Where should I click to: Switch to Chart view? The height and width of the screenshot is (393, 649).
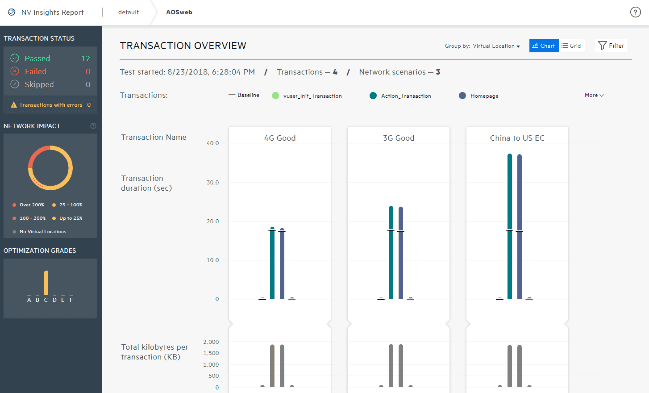click(543, 46)
